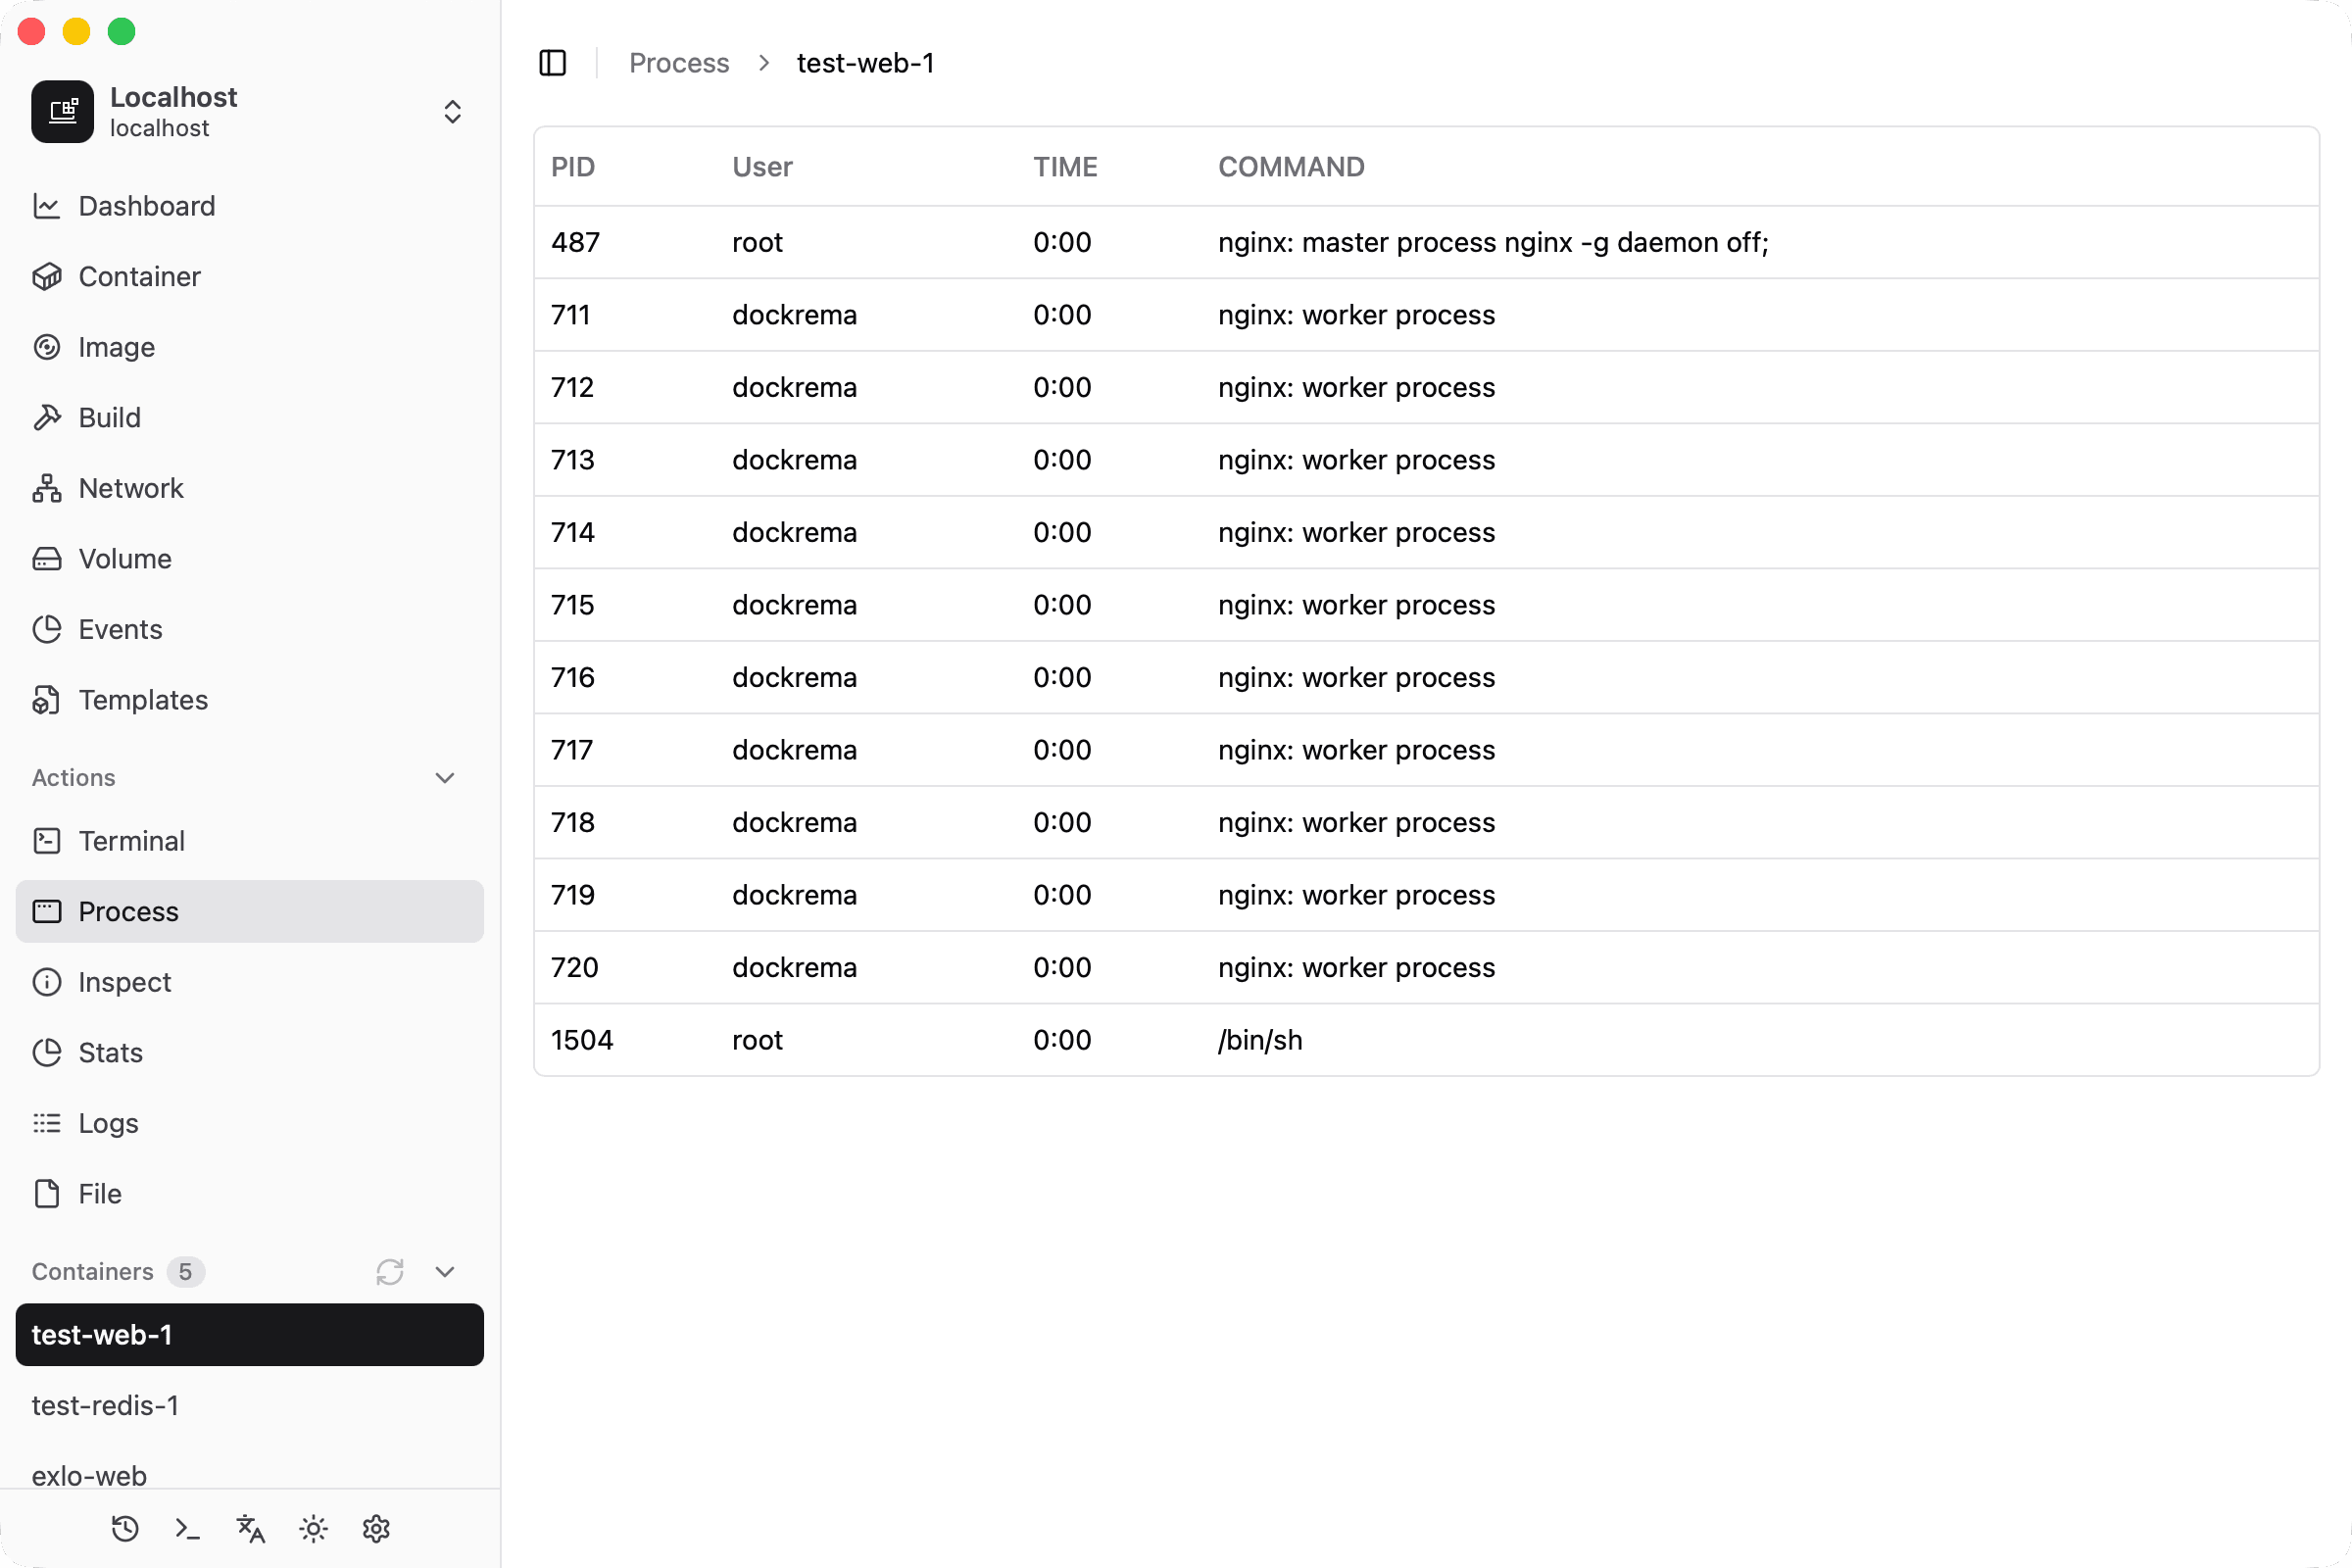The image size is (2352, 1568).
Task: Open the Inspect action
Action: click(x=124, y=982)
